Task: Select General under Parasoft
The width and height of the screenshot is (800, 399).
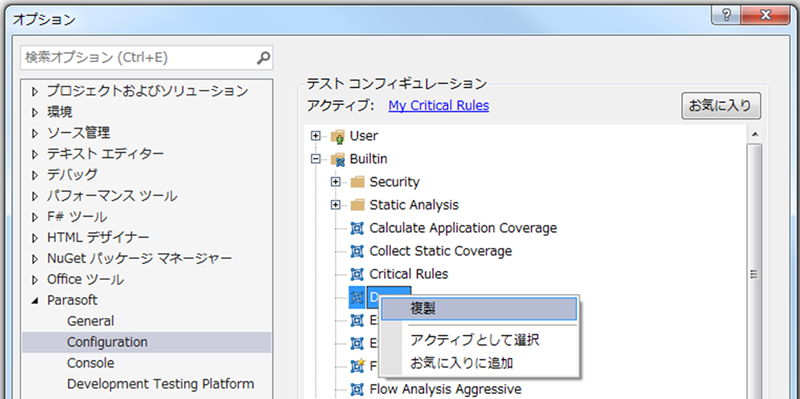Action: [x=91, y=321]
